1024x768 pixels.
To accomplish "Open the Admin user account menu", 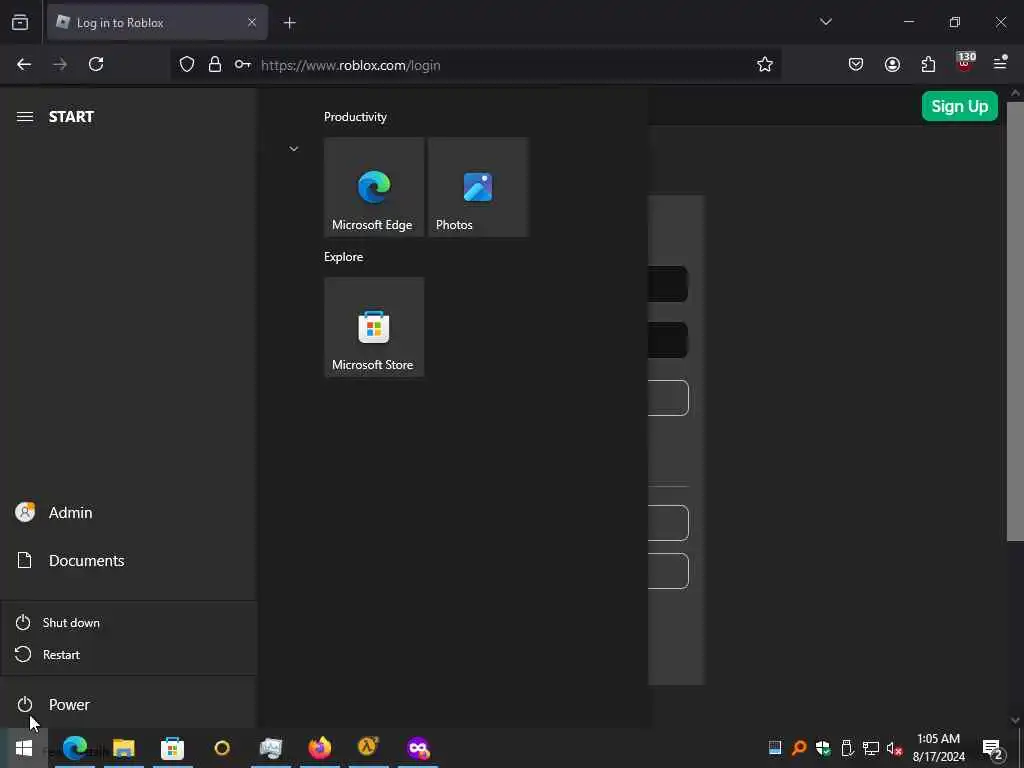I will tap(128, 513).
